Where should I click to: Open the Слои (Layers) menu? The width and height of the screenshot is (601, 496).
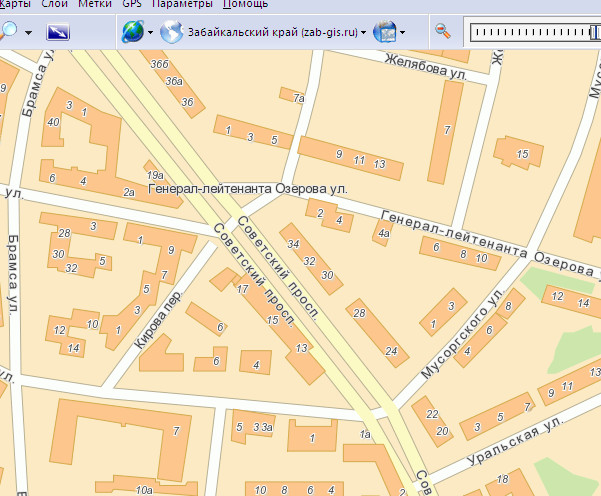pyautogui.click(x=55, y=5)
